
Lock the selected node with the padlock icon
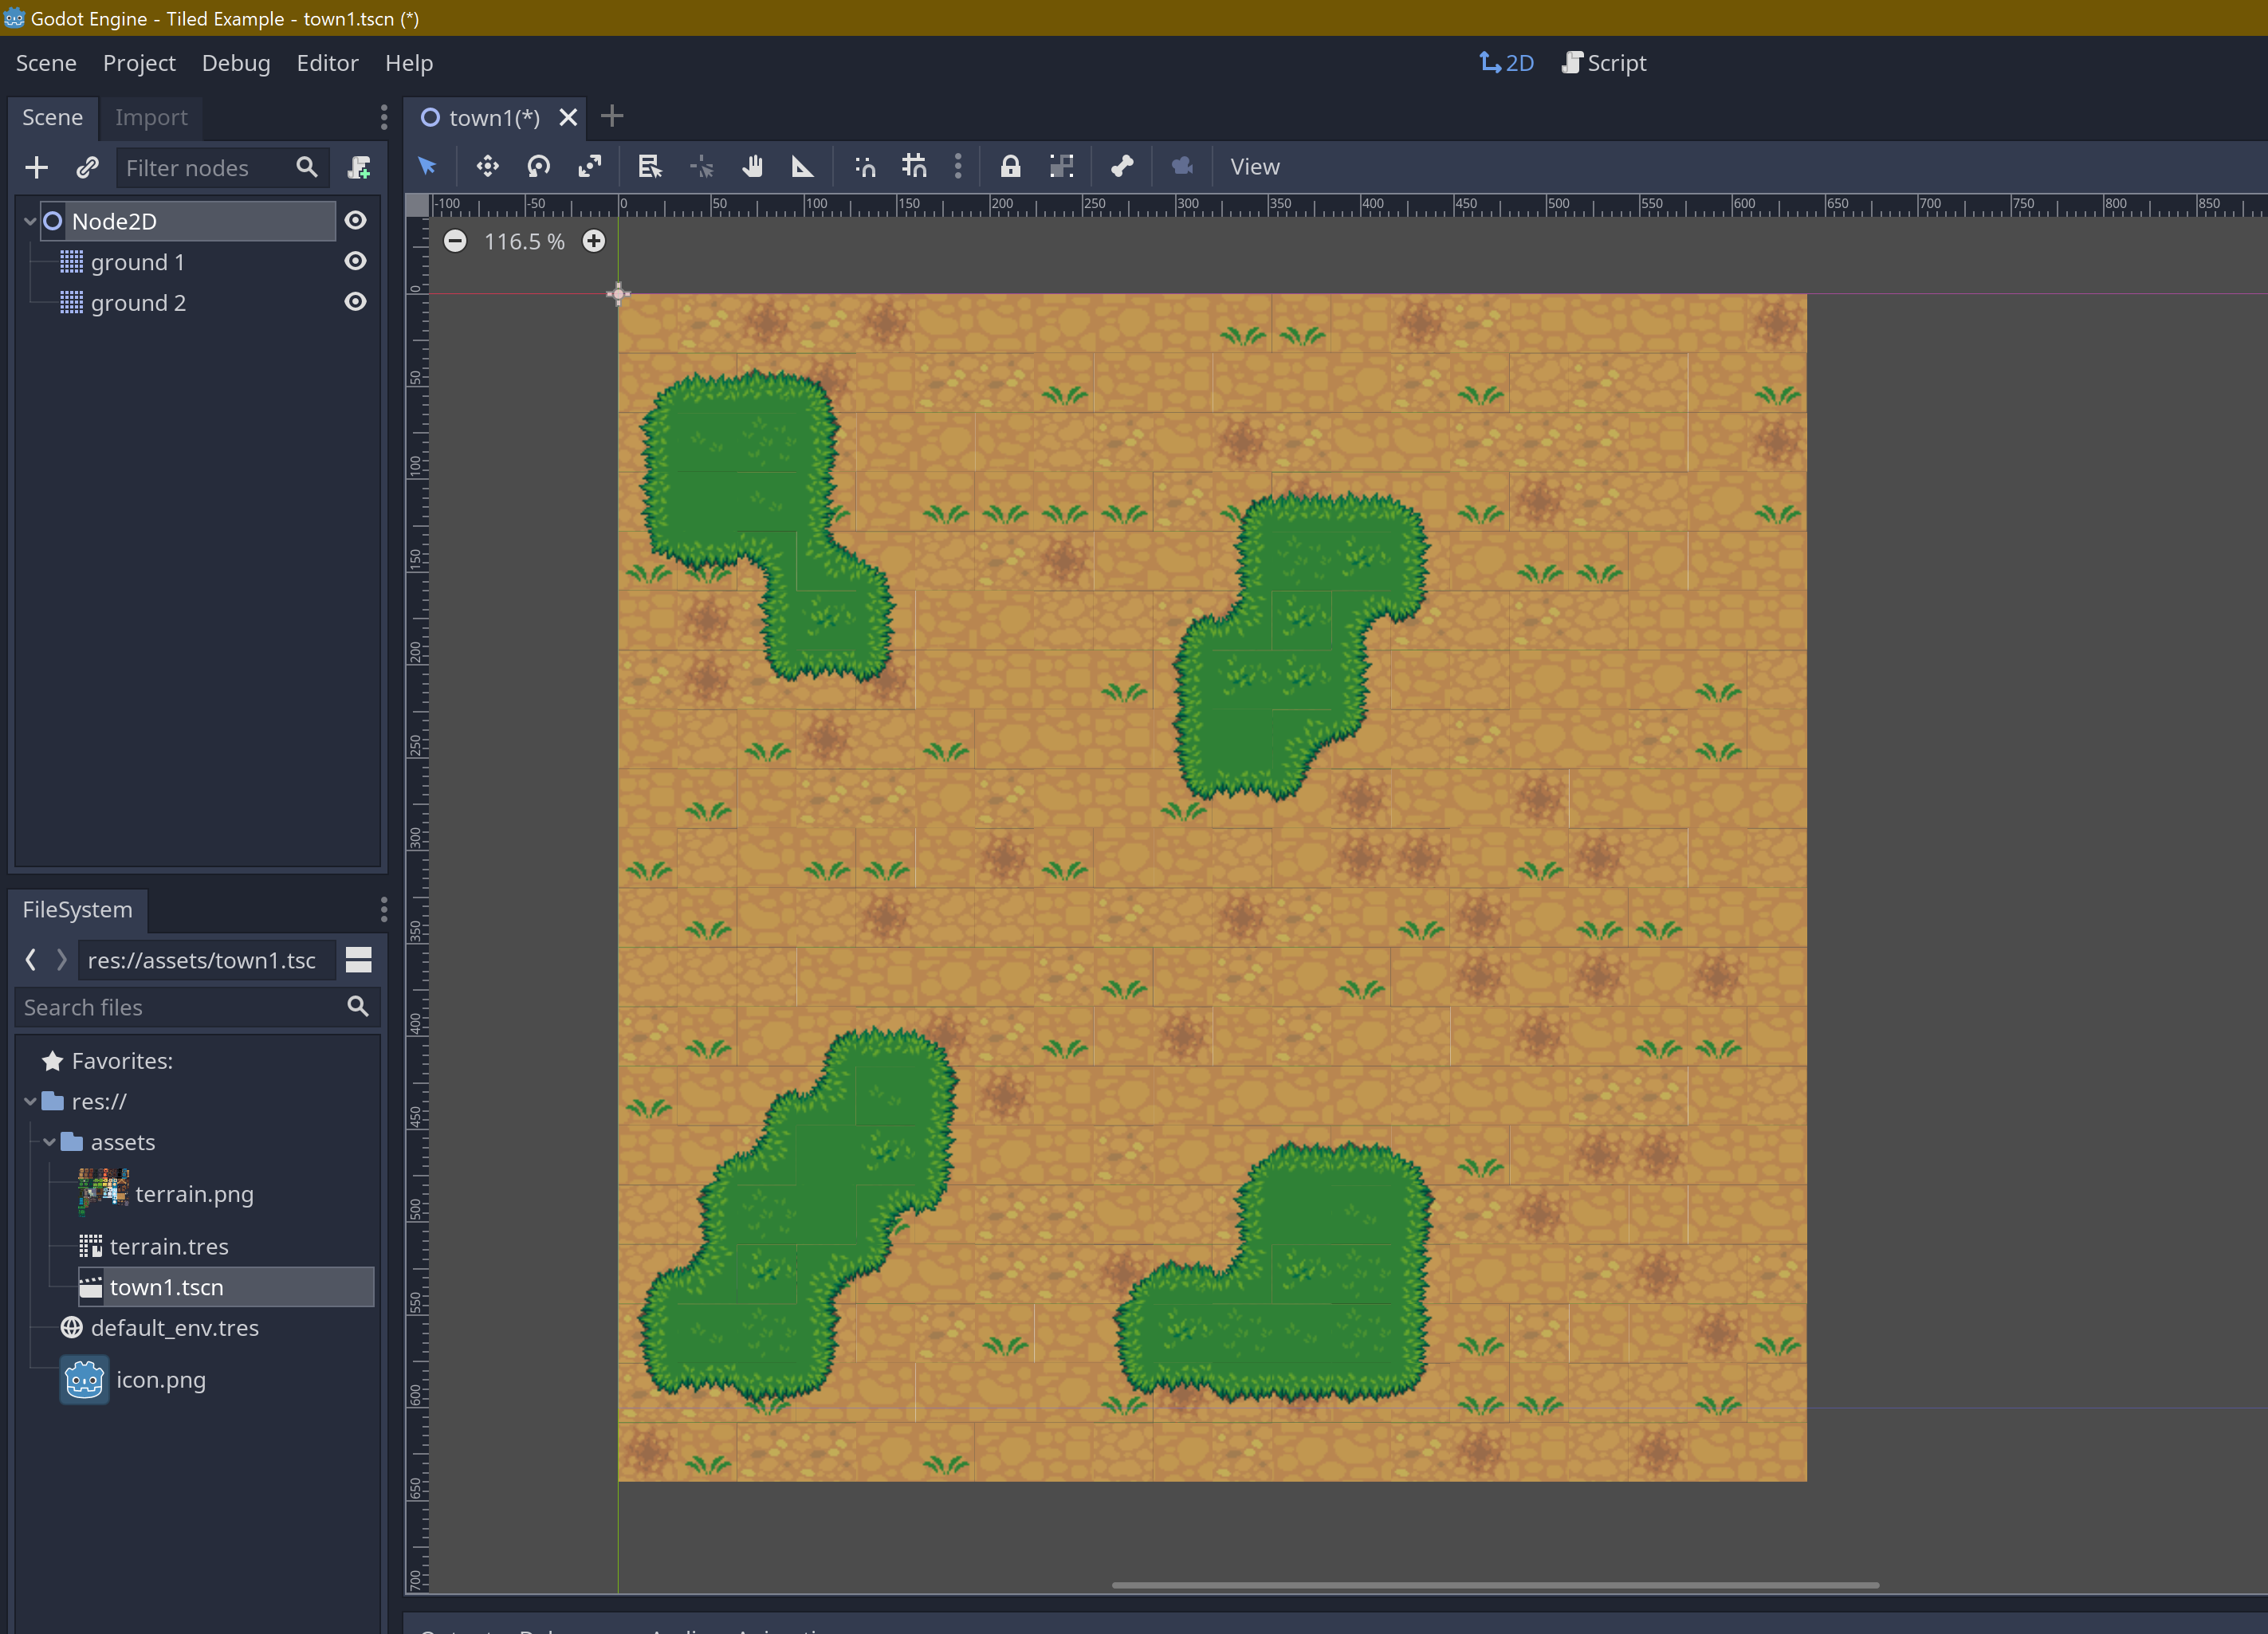(x=1011, y=167)
